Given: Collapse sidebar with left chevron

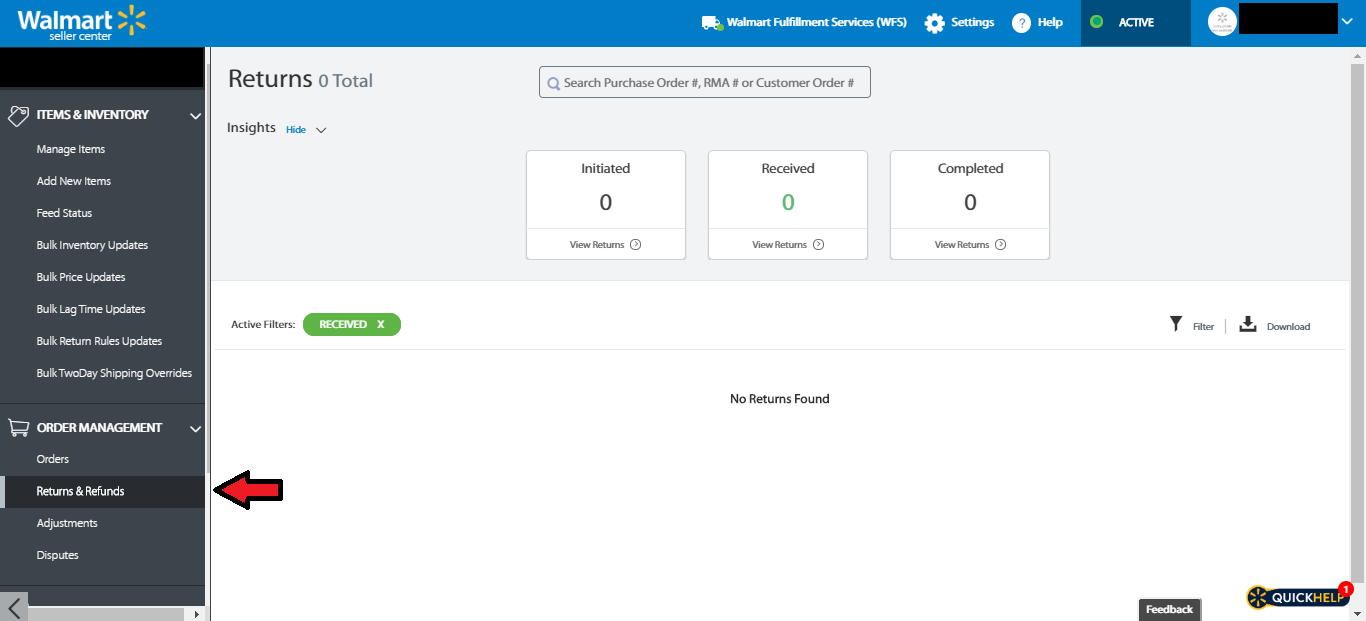Looking at the screenshot, I should [14, 608].
